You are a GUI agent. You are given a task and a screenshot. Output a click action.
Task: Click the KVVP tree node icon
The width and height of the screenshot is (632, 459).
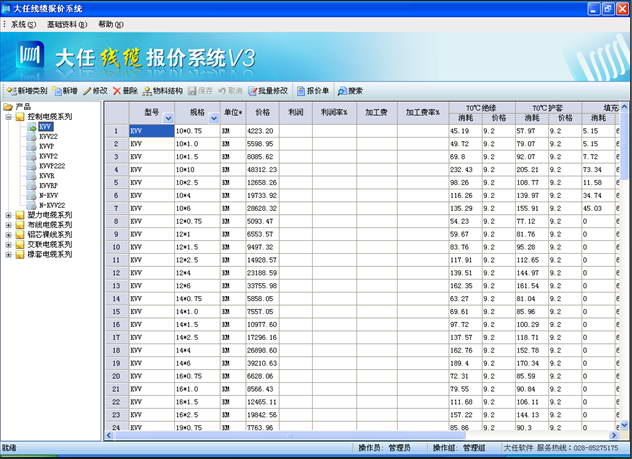coord(31,147)
